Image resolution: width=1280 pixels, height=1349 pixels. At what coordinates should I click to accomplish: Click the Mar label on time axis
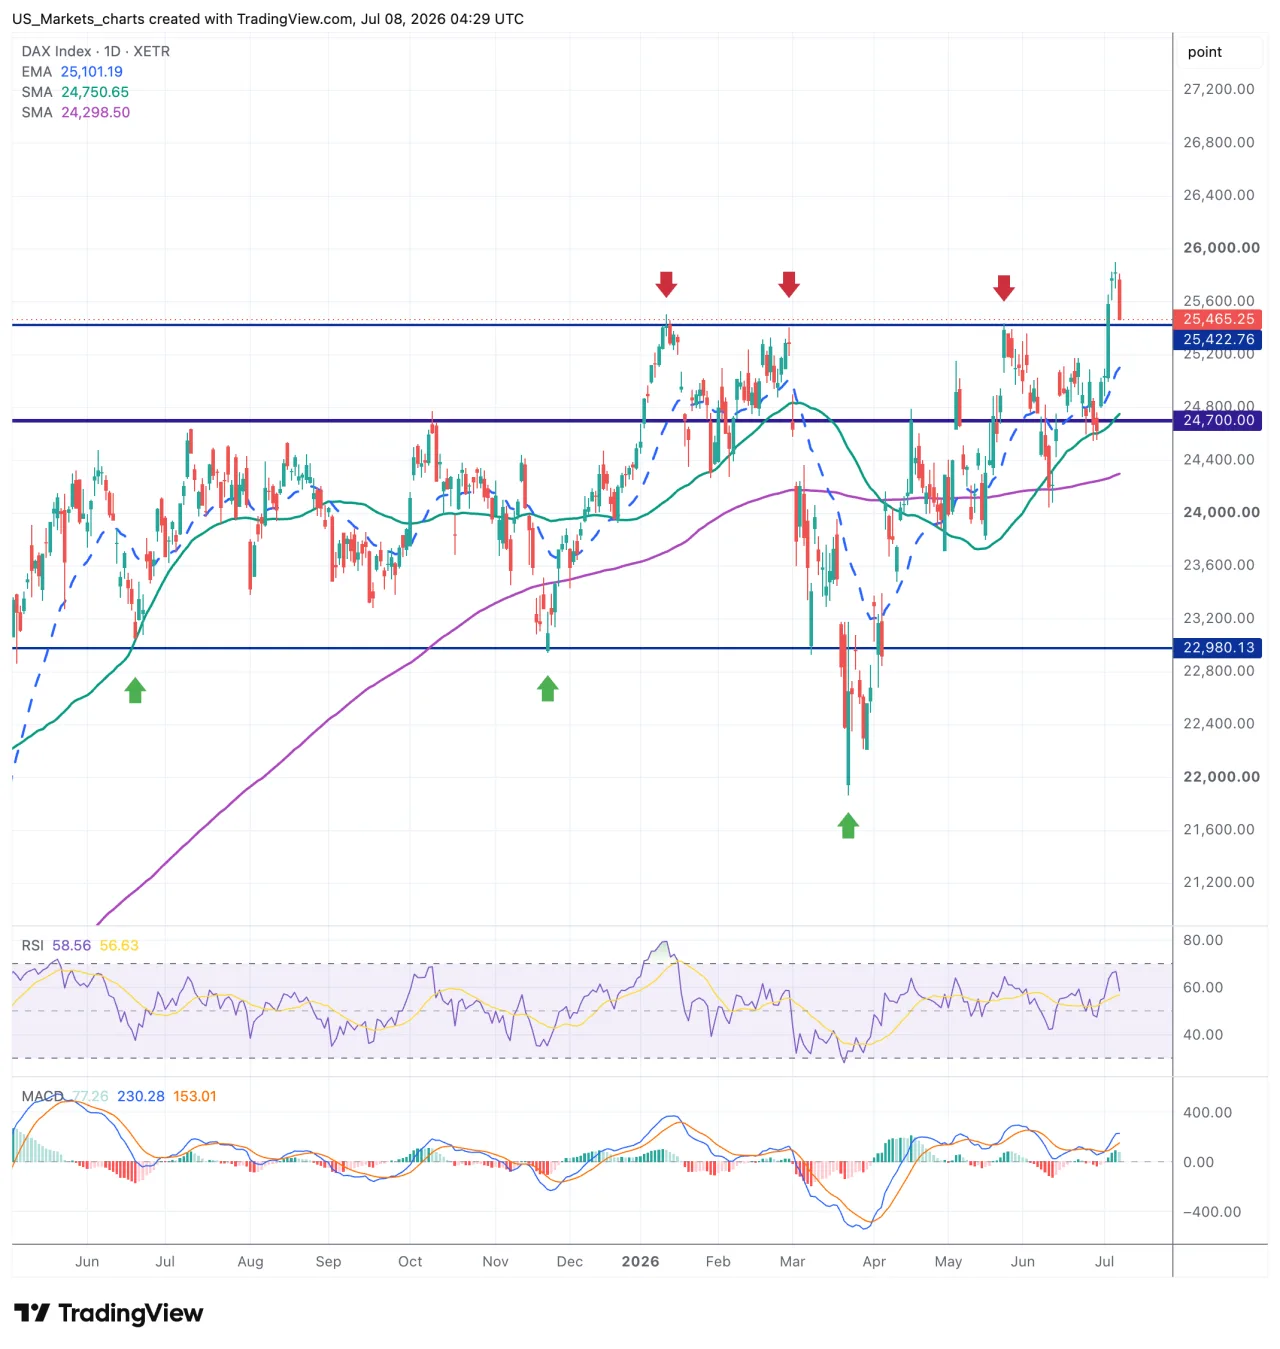pos(793,1262)
